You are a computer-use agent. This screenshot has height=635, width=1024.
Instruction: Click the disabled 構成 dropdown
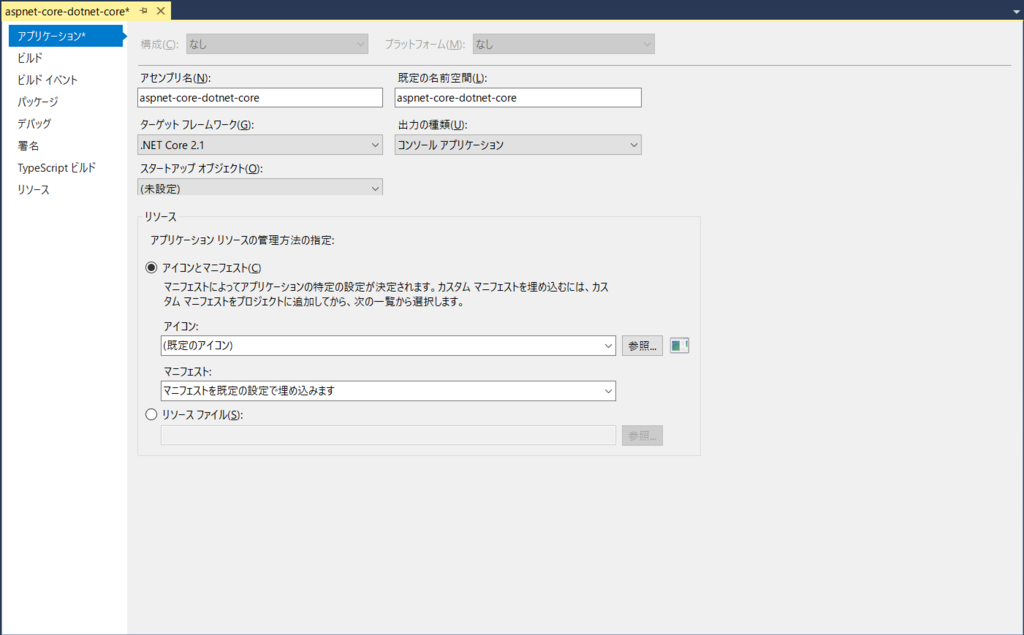[277, 44]
